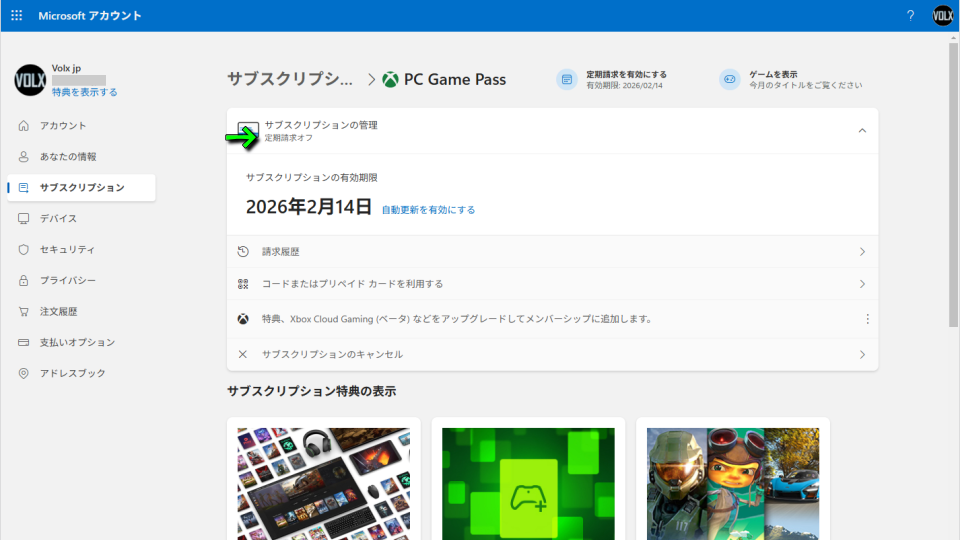Open the three-dot menu on upgrade row
This screenshot has height=540, width=960.
867,319
